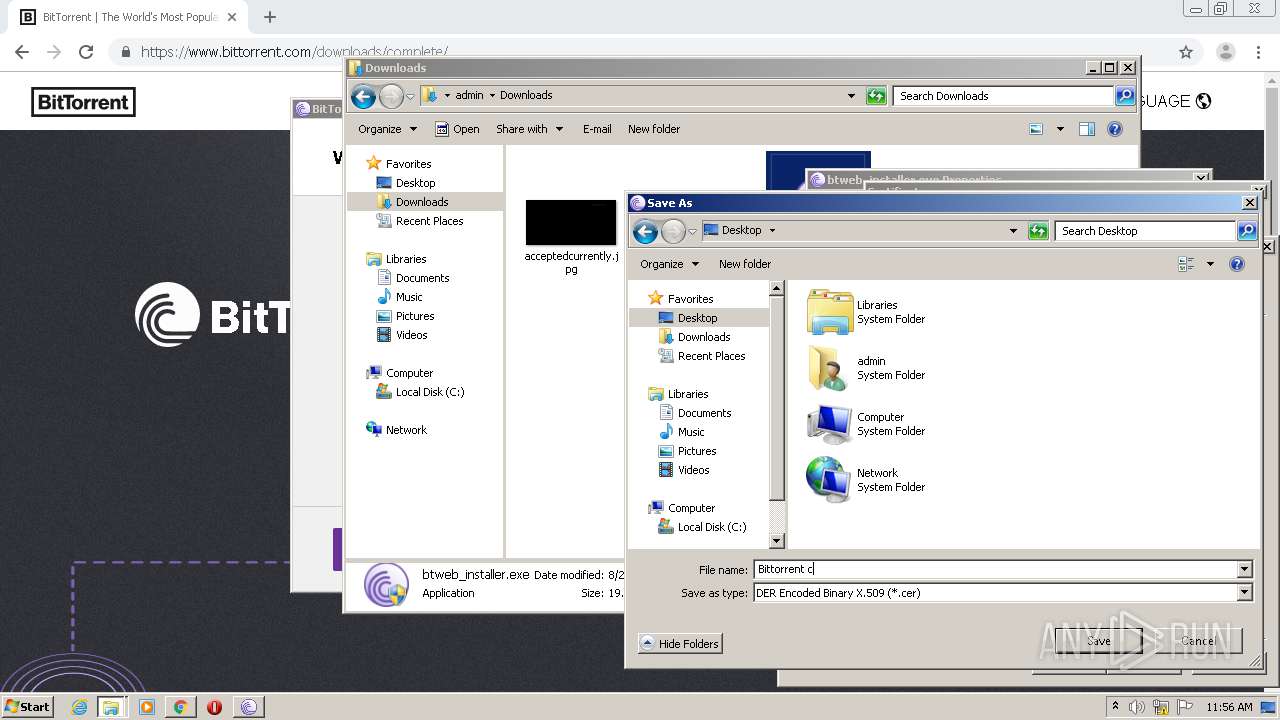Click Save button in Save As dialog
The height and width of the screenshot is (720, 1280).
tap(1098, 641)
